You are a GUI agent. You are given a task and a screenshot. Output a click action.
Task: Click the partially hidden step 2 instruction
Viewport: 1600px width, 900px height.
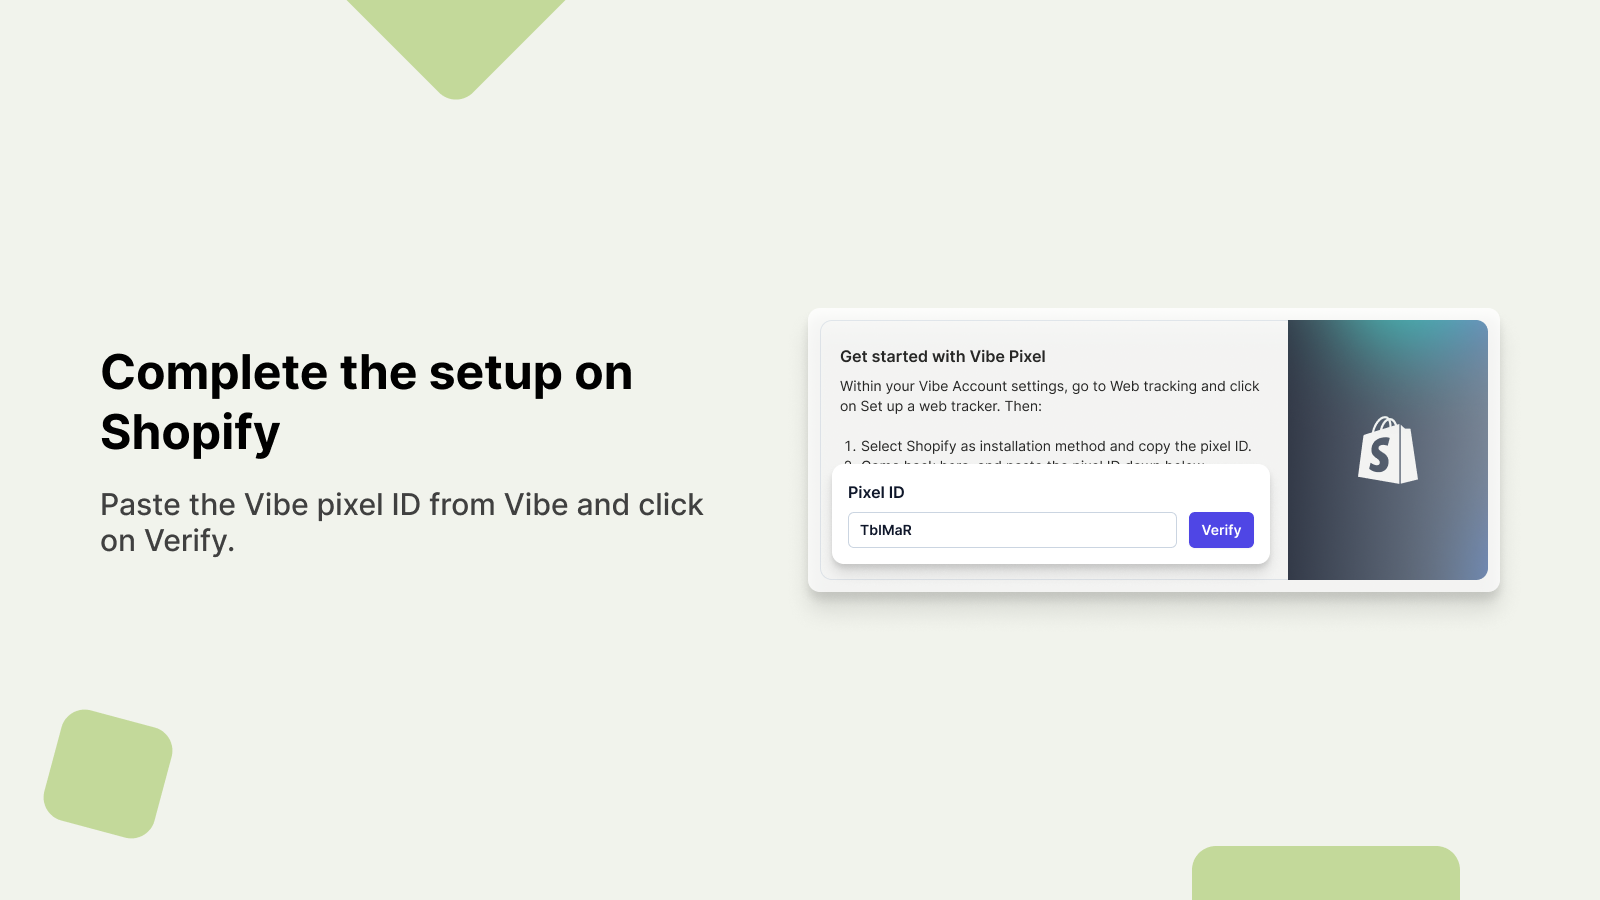[1025, 462]
